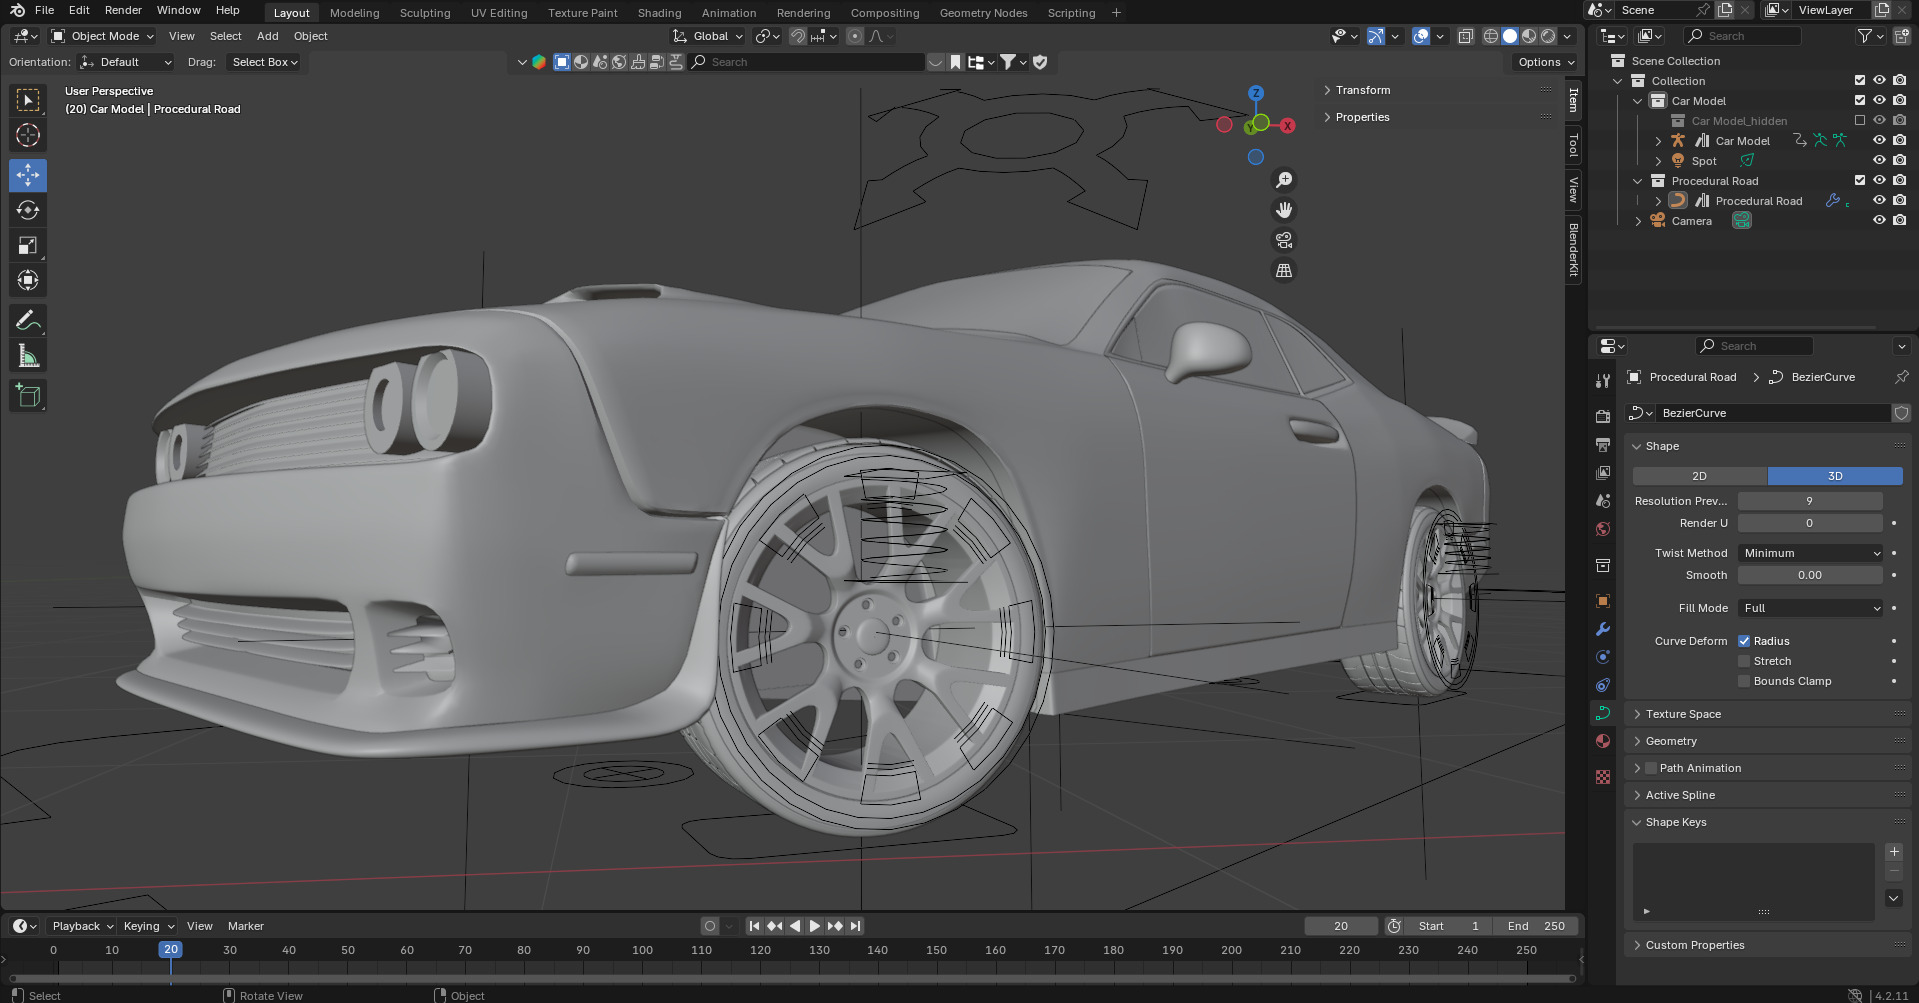1919x1003 pixels.
Task: Select the Select Box tool in toolbar
Action: 28,100
